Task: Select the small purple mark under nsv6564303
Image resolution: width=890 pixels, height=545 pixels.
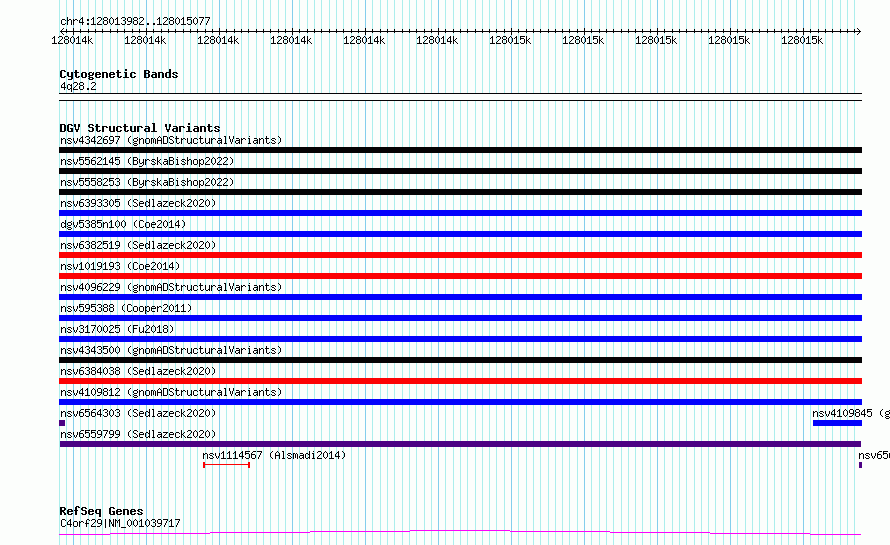Action: (62, 423)
